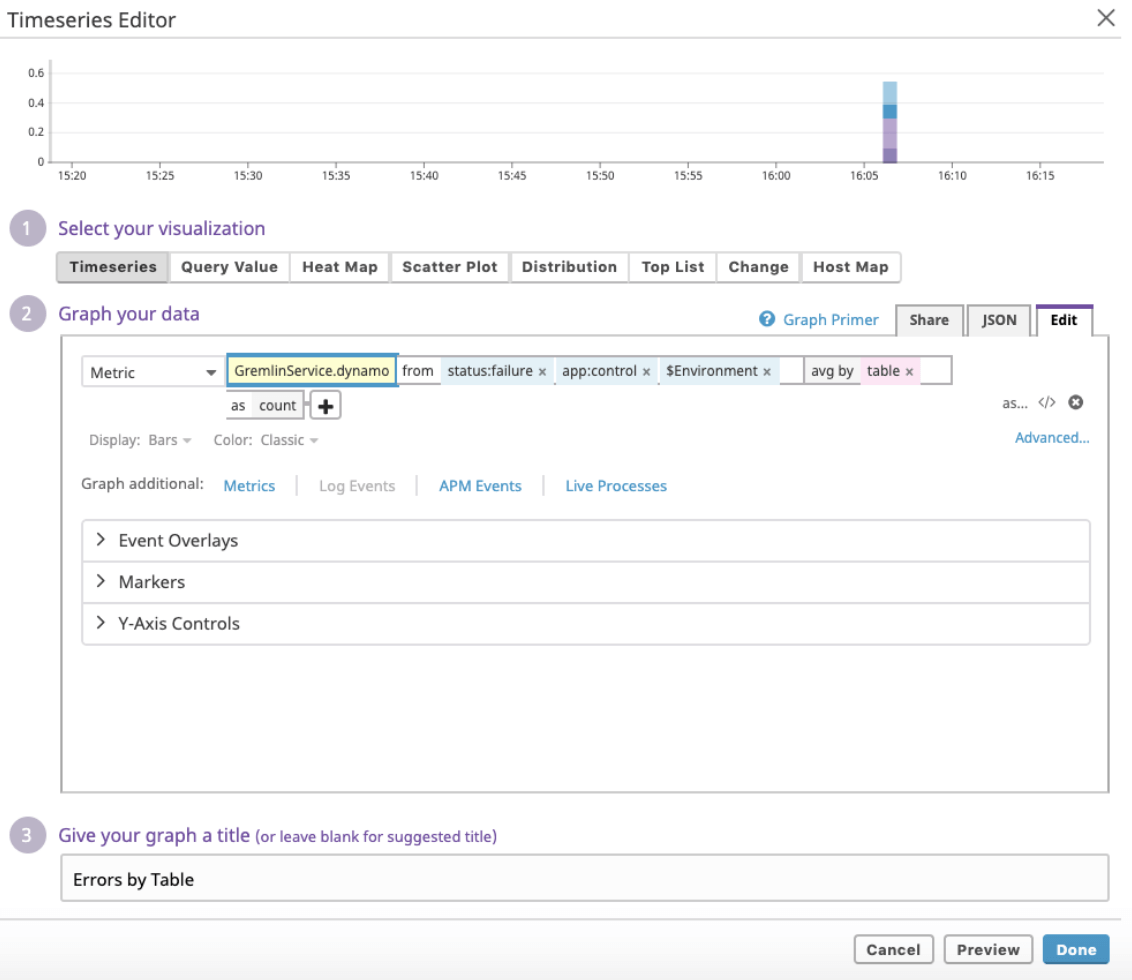Screen dimensions: 1132x980
Task: Remove the status:failure filter tag
Action: coord(542,370)
